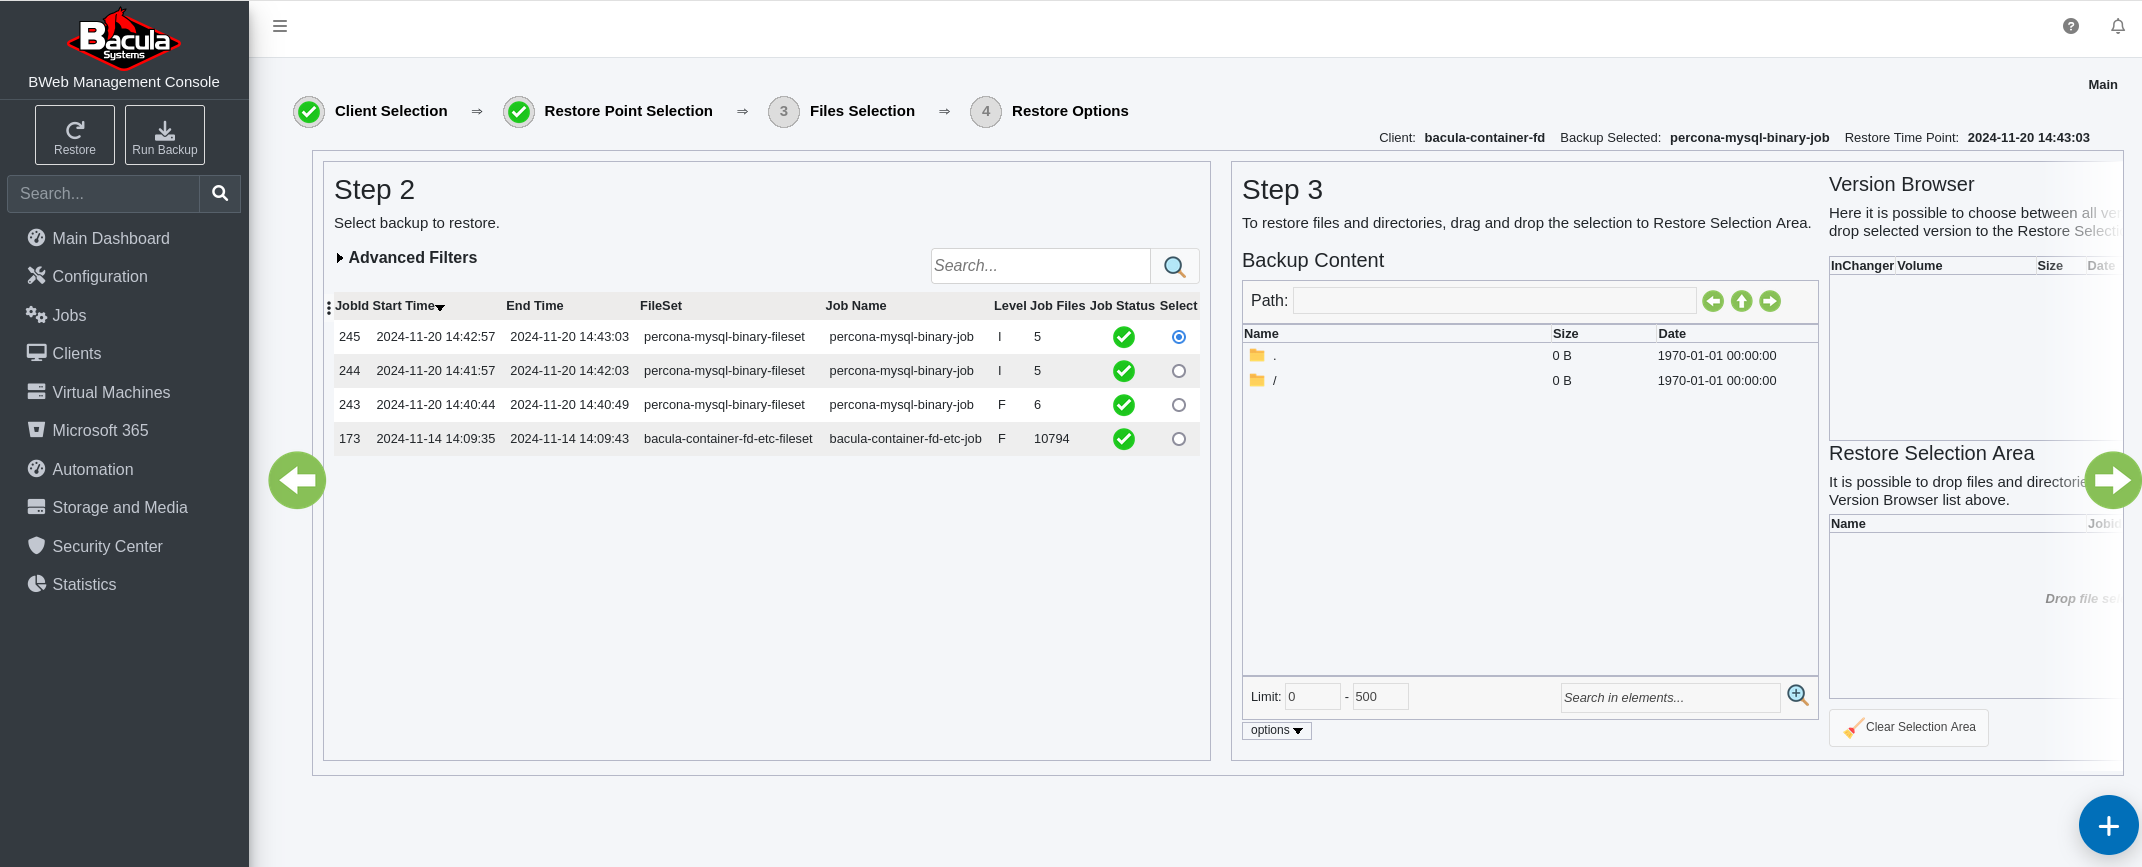
Task: Open the notifications bell
Action: click(2118, 26)
